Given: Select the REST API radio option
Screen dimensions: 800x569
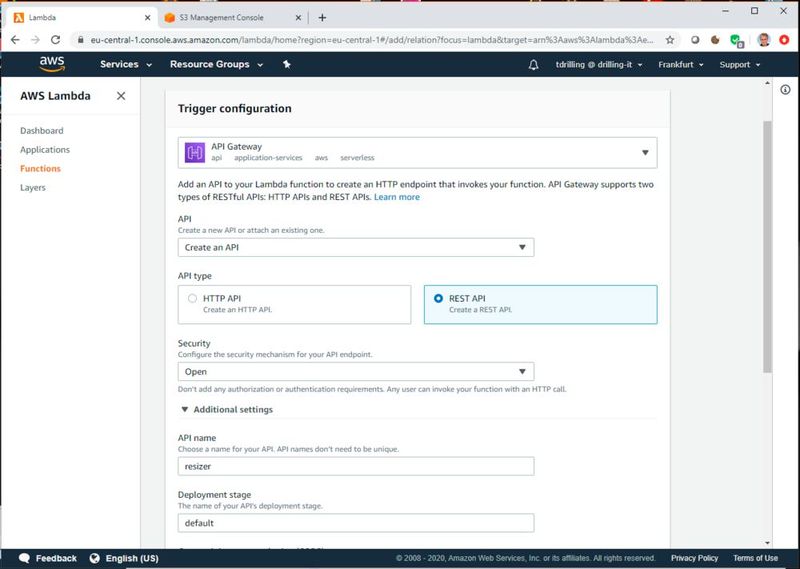Looking at the screenshot, I should pos(438,299).
